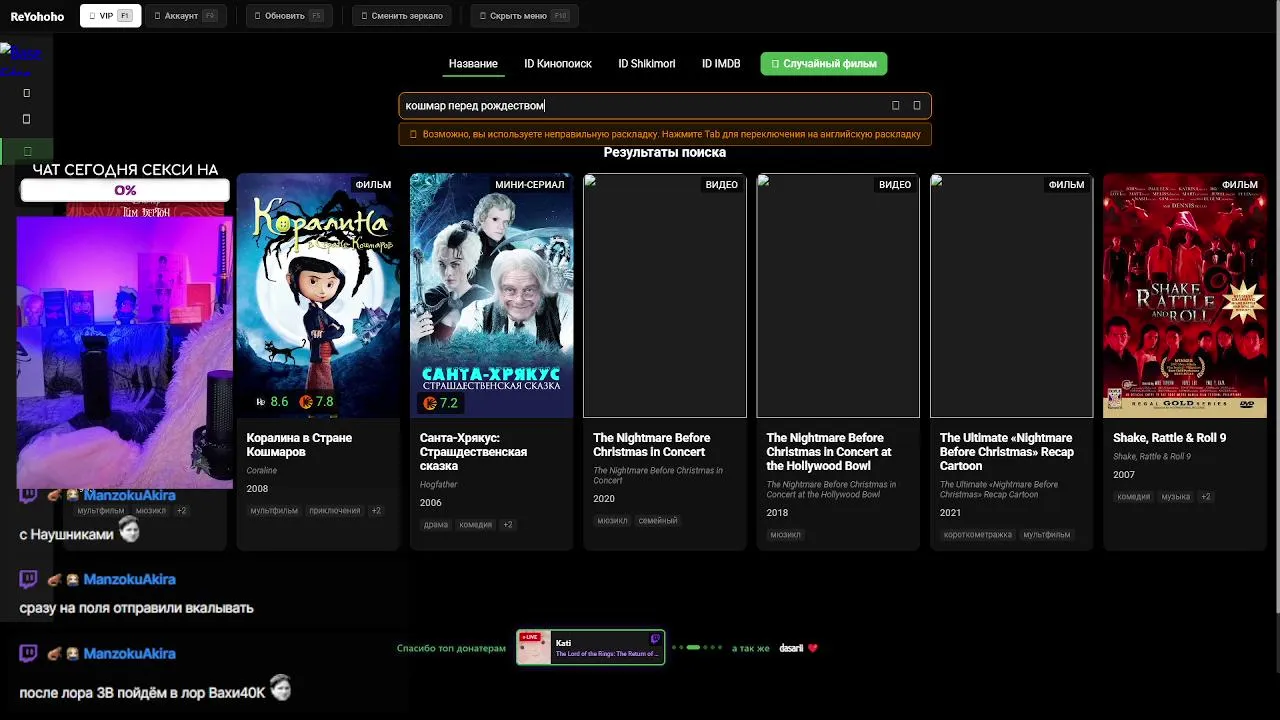Click the dasarii donor name
Image resolution: width=1280 pixels, height=720 pixels.
[791, 648]
